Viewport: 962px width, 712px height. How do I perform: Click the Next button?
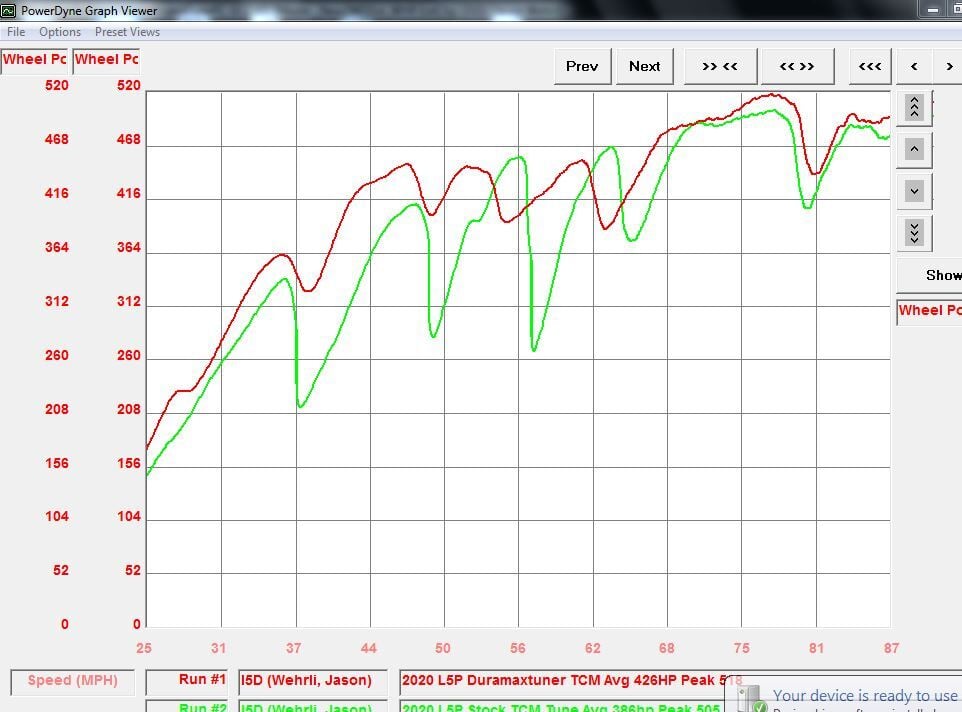644,65
